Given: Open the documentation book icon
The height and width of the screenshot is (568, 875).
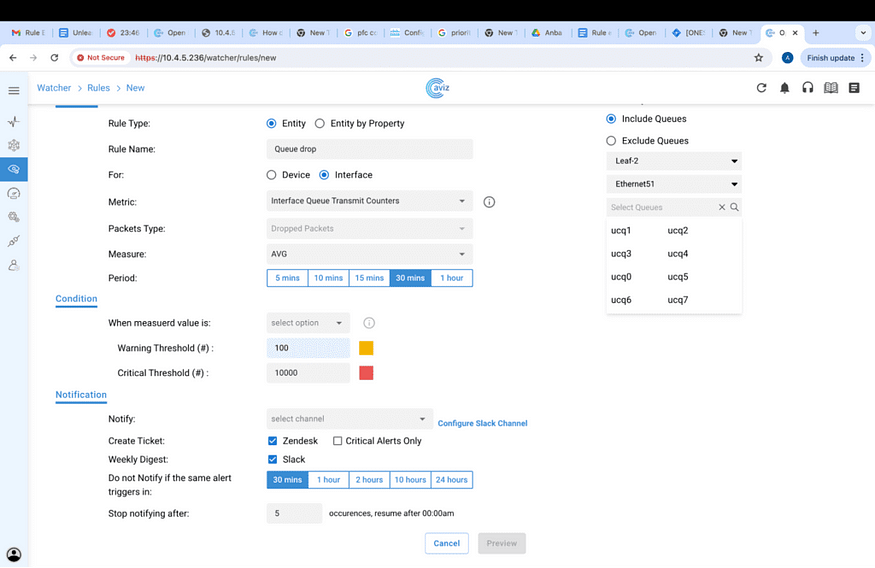Looking at the screenshot, I should point(831,88).
